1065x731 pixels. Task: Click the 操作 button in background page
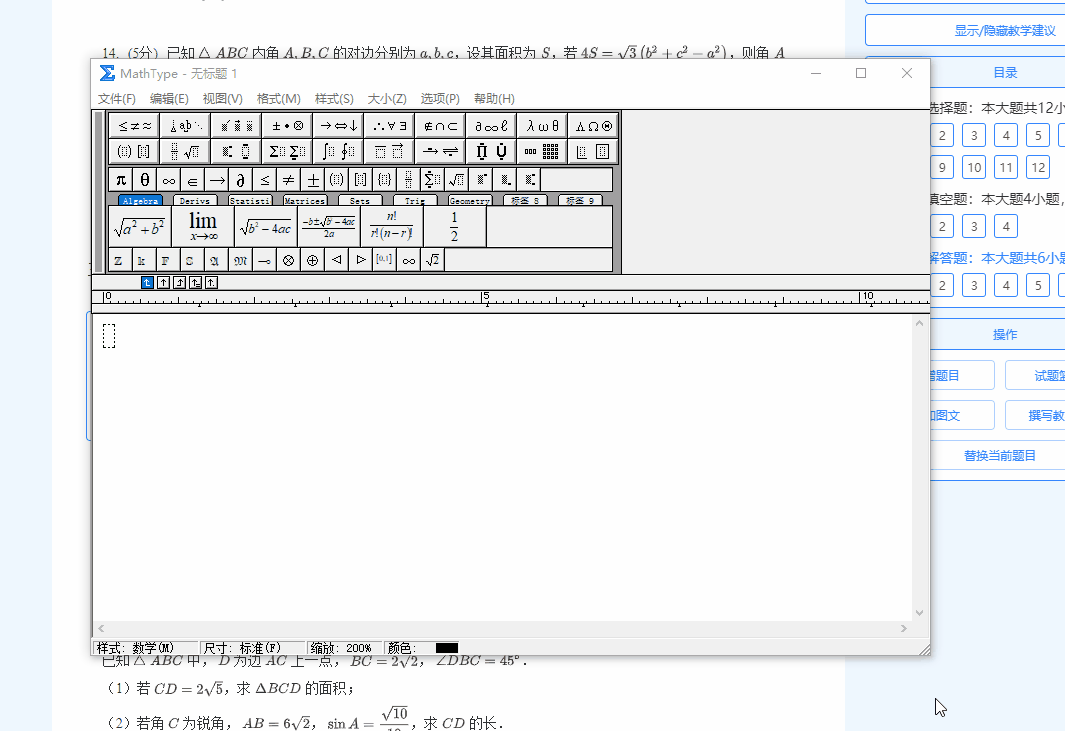point(1005,334)
